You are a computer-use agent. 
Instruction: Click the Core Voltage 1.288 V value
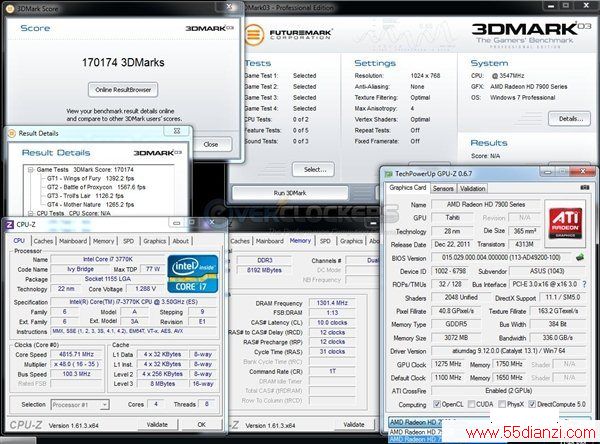[x=146, y=289]
